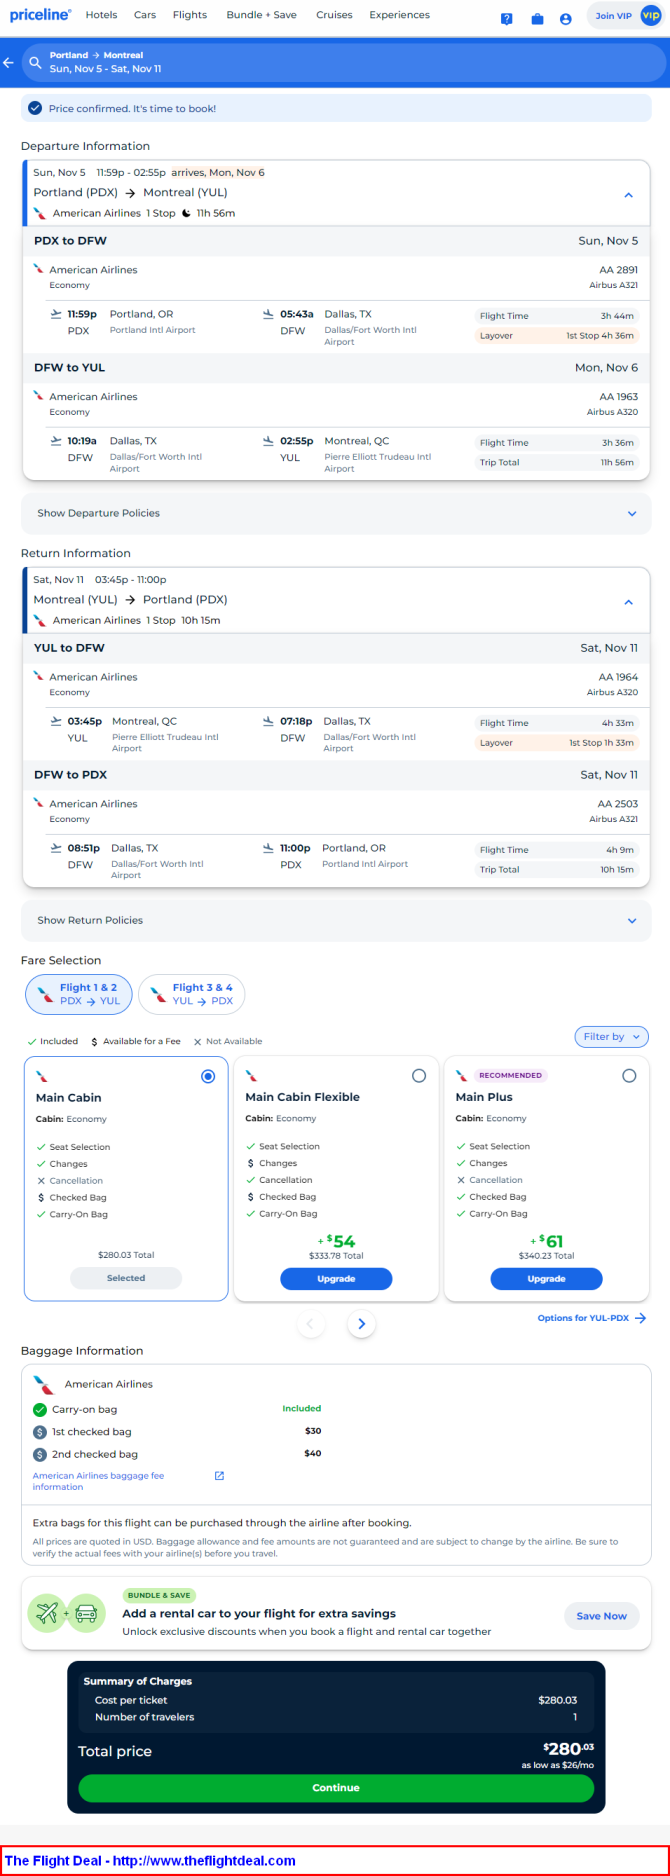Click the previous fare options left chevron
Screen dimensions: 670x1876
(310, 1324)
